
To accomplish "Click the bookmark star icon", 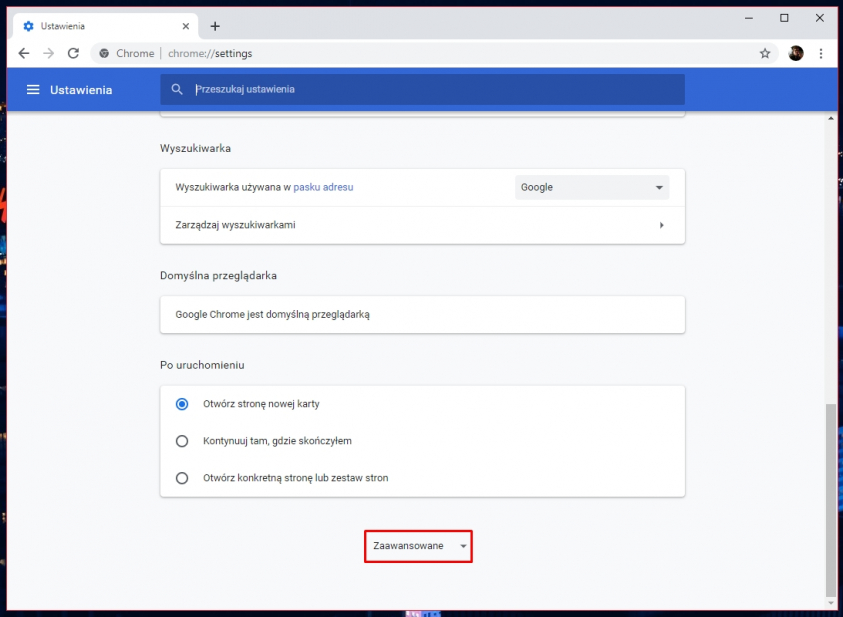I will [765, 53].
